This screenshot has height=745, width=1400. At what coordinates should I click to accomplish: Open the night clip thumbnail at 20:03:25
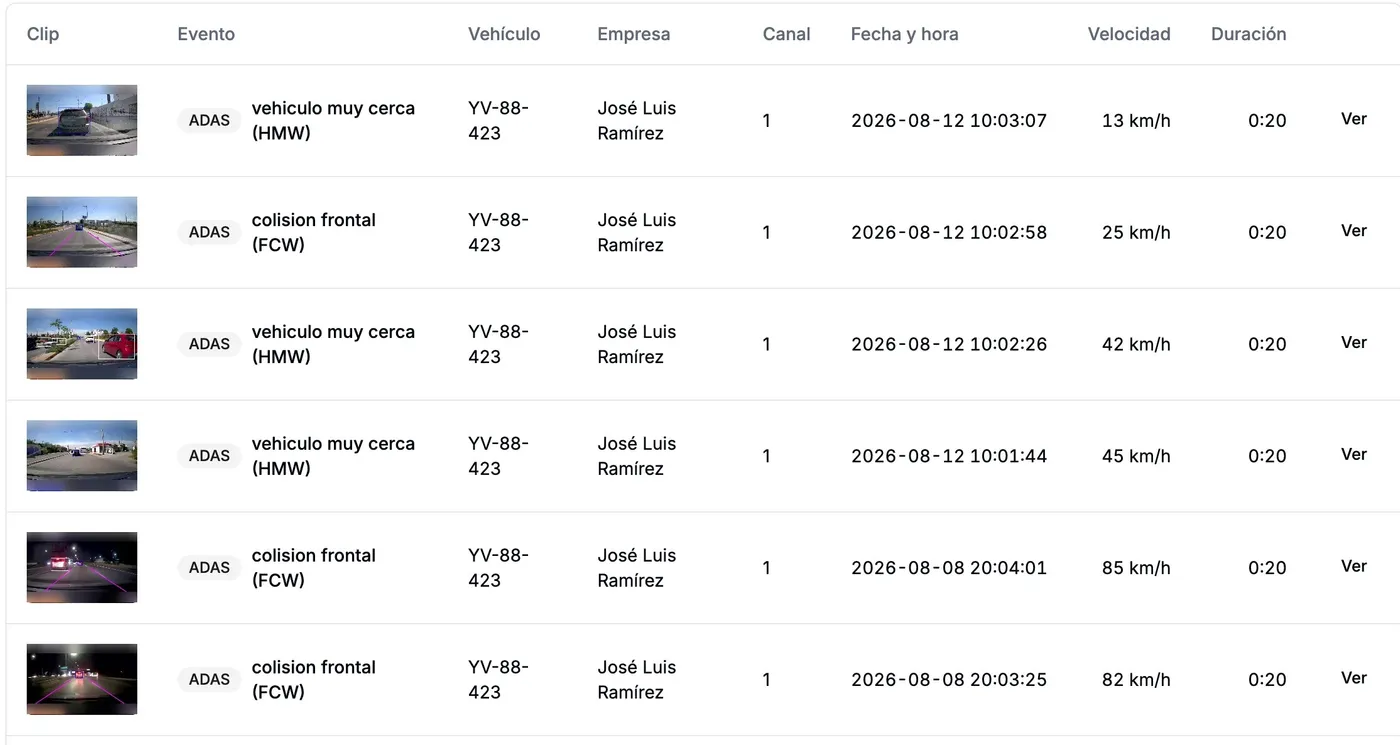(82, 680)
